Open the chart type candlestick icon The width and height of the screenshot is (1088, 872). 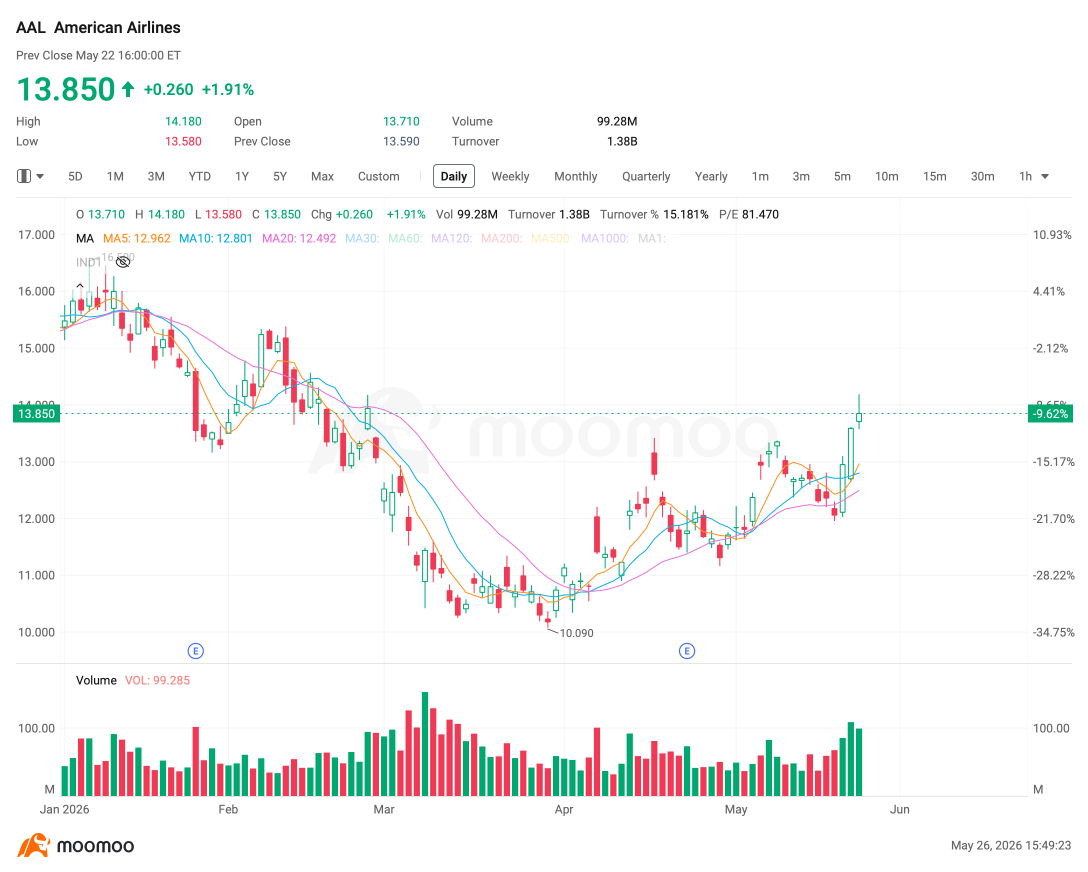[24, 176]
